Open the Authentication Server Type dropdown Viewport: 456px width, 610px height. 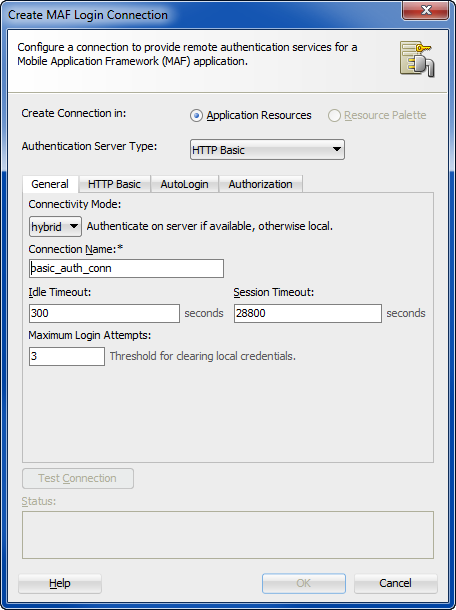click(x=267, y=149)
